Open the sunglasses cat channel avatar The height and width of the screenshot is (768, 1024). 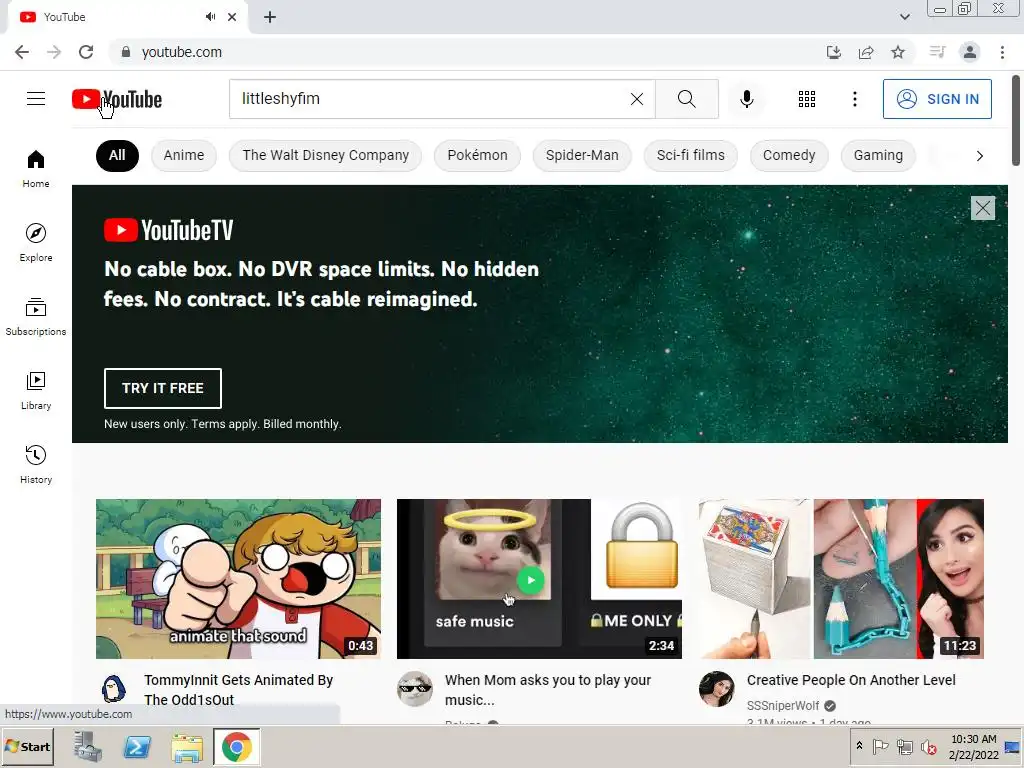[x=415, y=689]
